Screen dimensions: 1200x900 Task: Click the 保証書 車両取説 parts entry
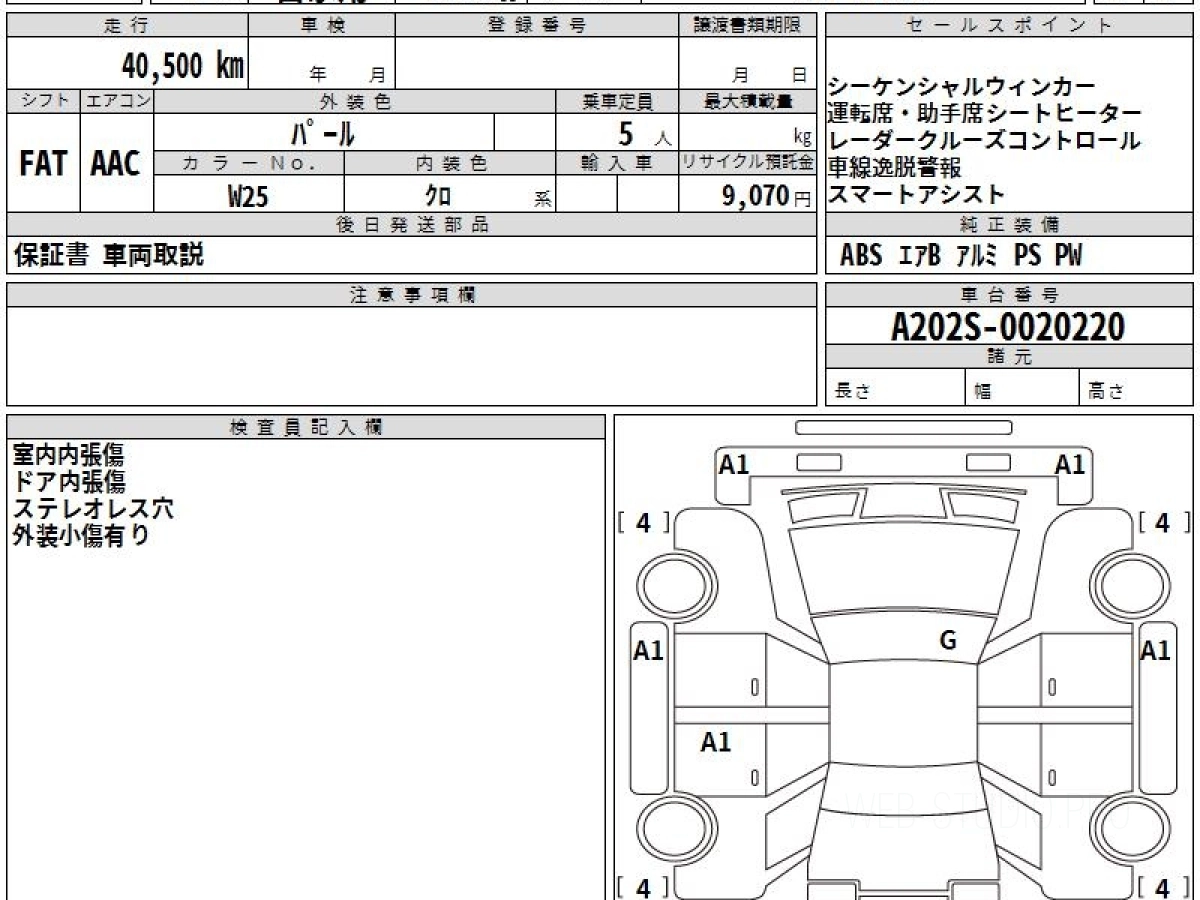click(x=108, y=255)
